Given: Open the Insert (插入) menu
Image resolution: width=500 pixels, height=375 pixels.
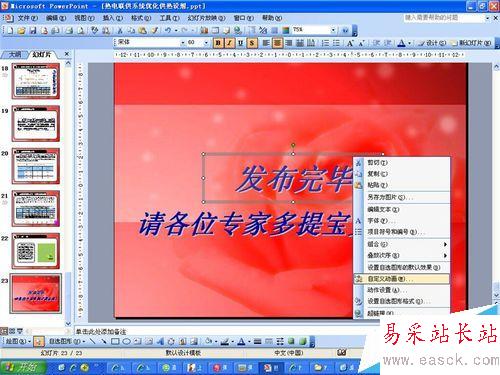Looking at the screenshot, I should coord(112,18).
